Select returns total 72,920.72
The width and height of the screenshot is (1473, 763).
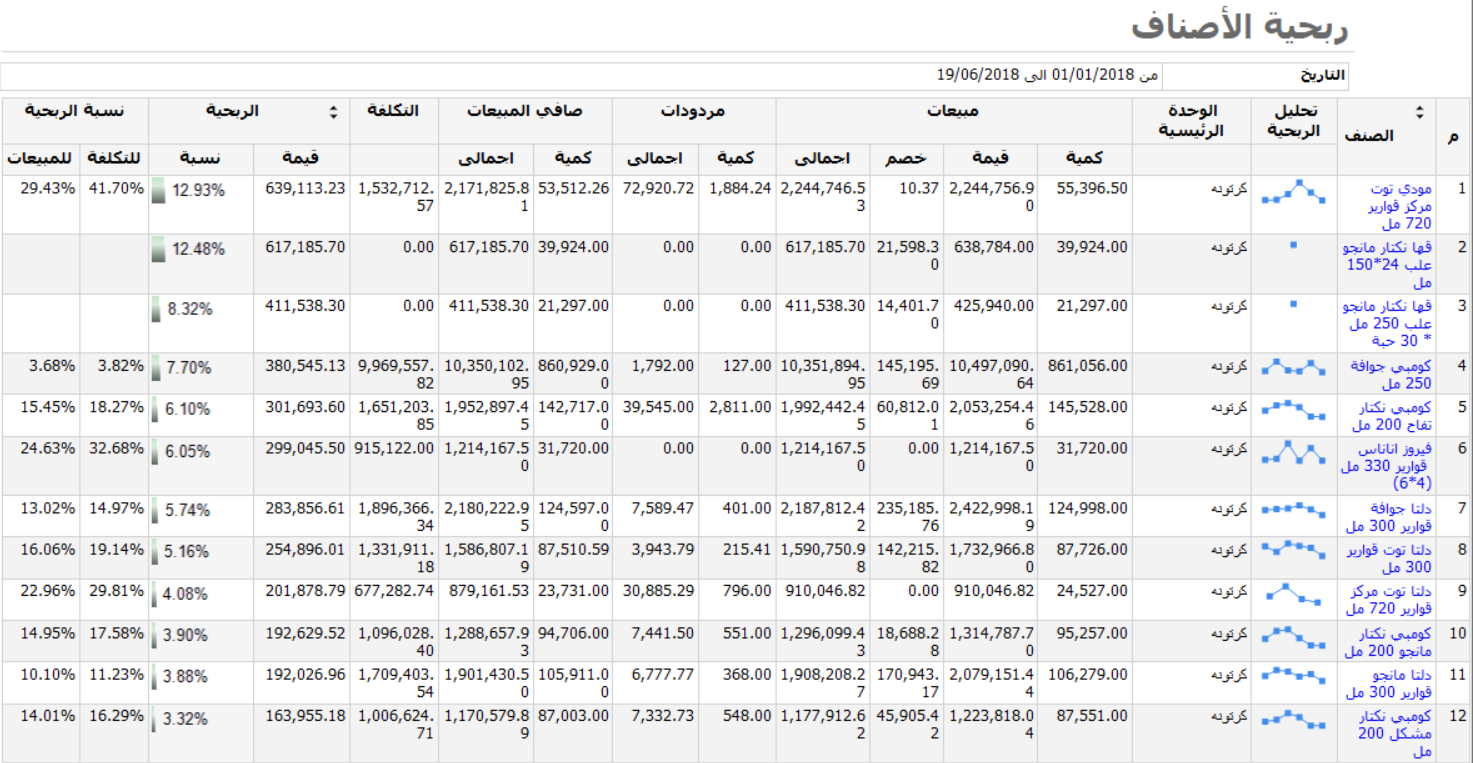click(657, 188)
